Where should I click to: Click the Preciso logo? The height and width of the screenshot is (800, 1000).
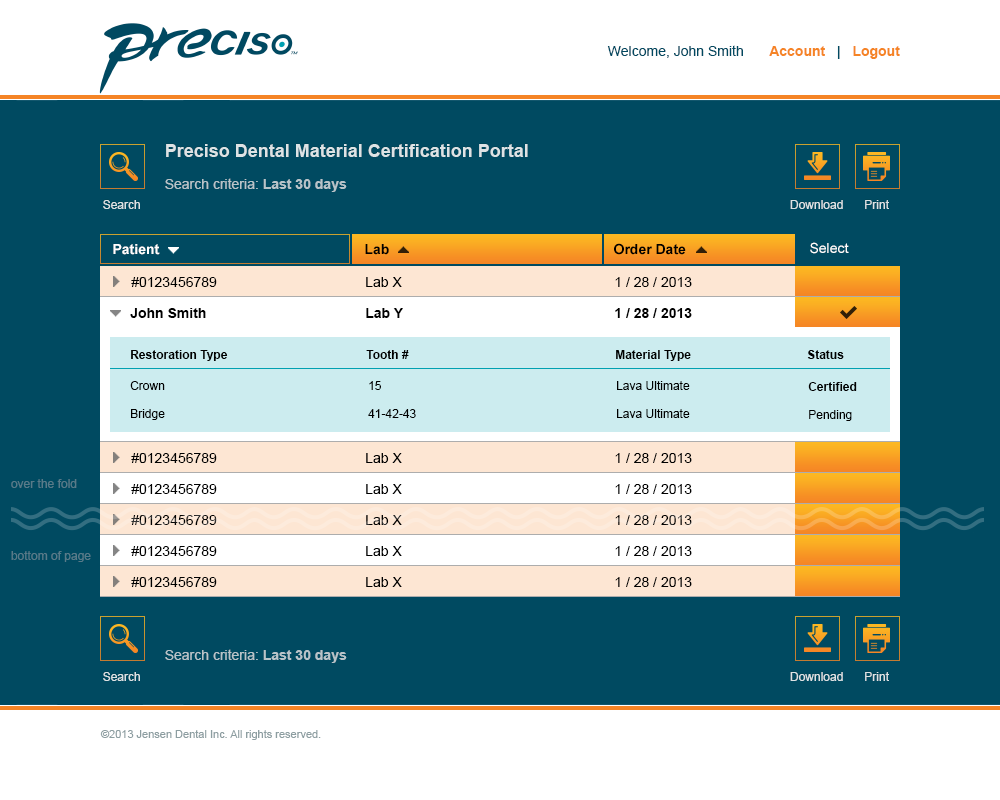pyautogui.click(x=198, y=56)
